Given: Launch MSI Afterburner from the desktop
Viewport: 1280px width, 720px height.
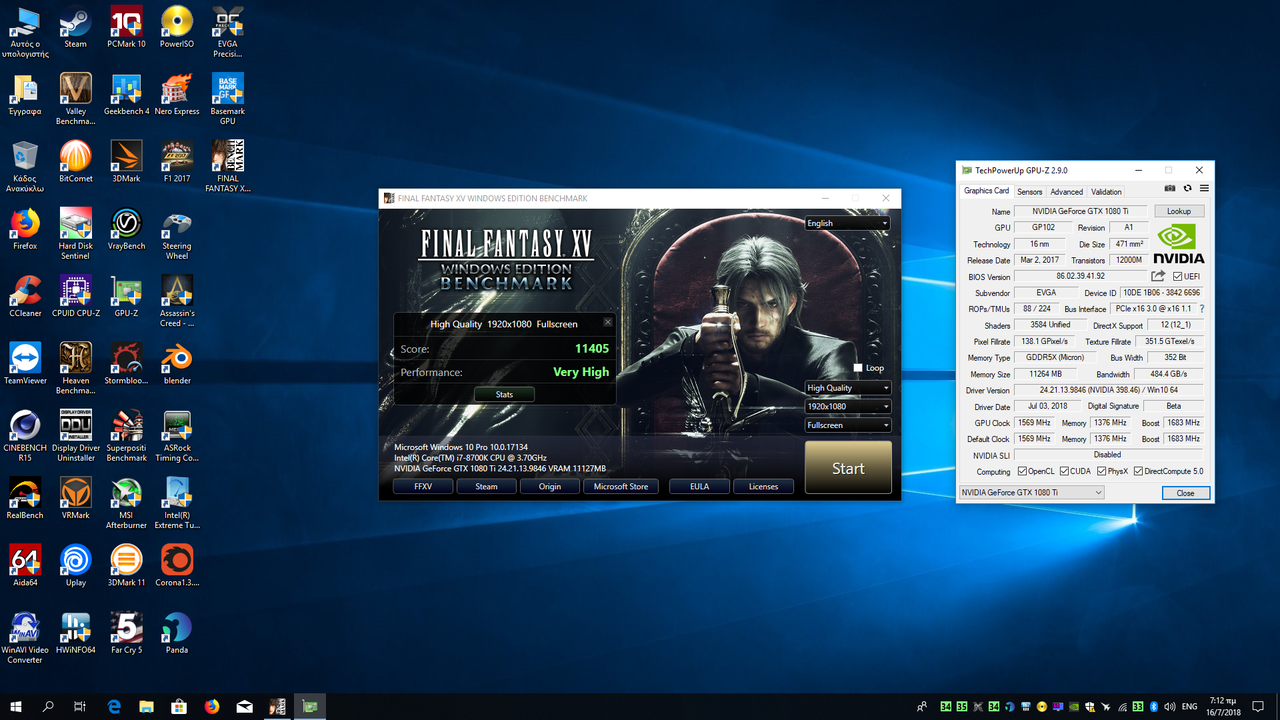Looking at the screenshot, I should (126, 502).
